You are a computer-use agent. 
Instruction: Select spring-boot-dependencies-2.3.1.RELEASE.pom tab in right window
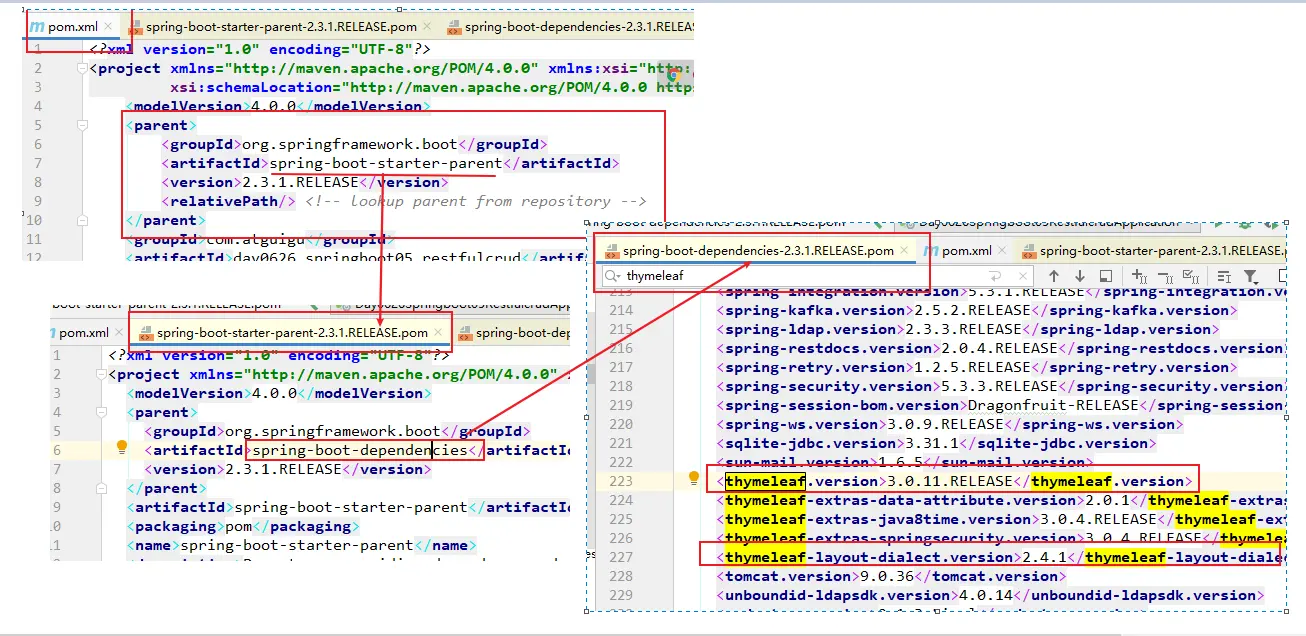(x=758, y=250)
